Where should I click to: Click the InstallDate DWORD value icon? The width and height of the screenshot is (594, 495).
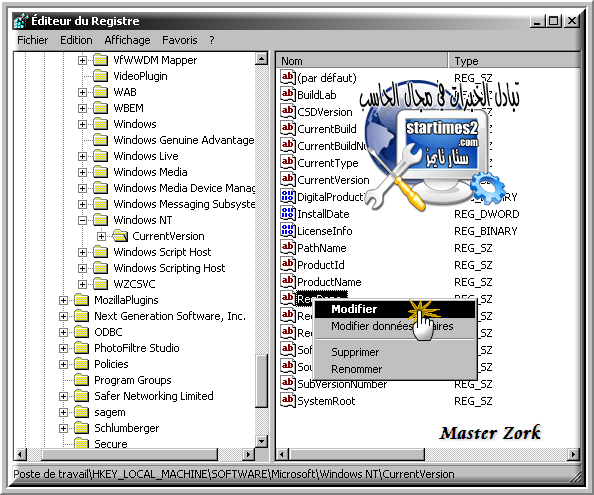(x=288, y=214)
